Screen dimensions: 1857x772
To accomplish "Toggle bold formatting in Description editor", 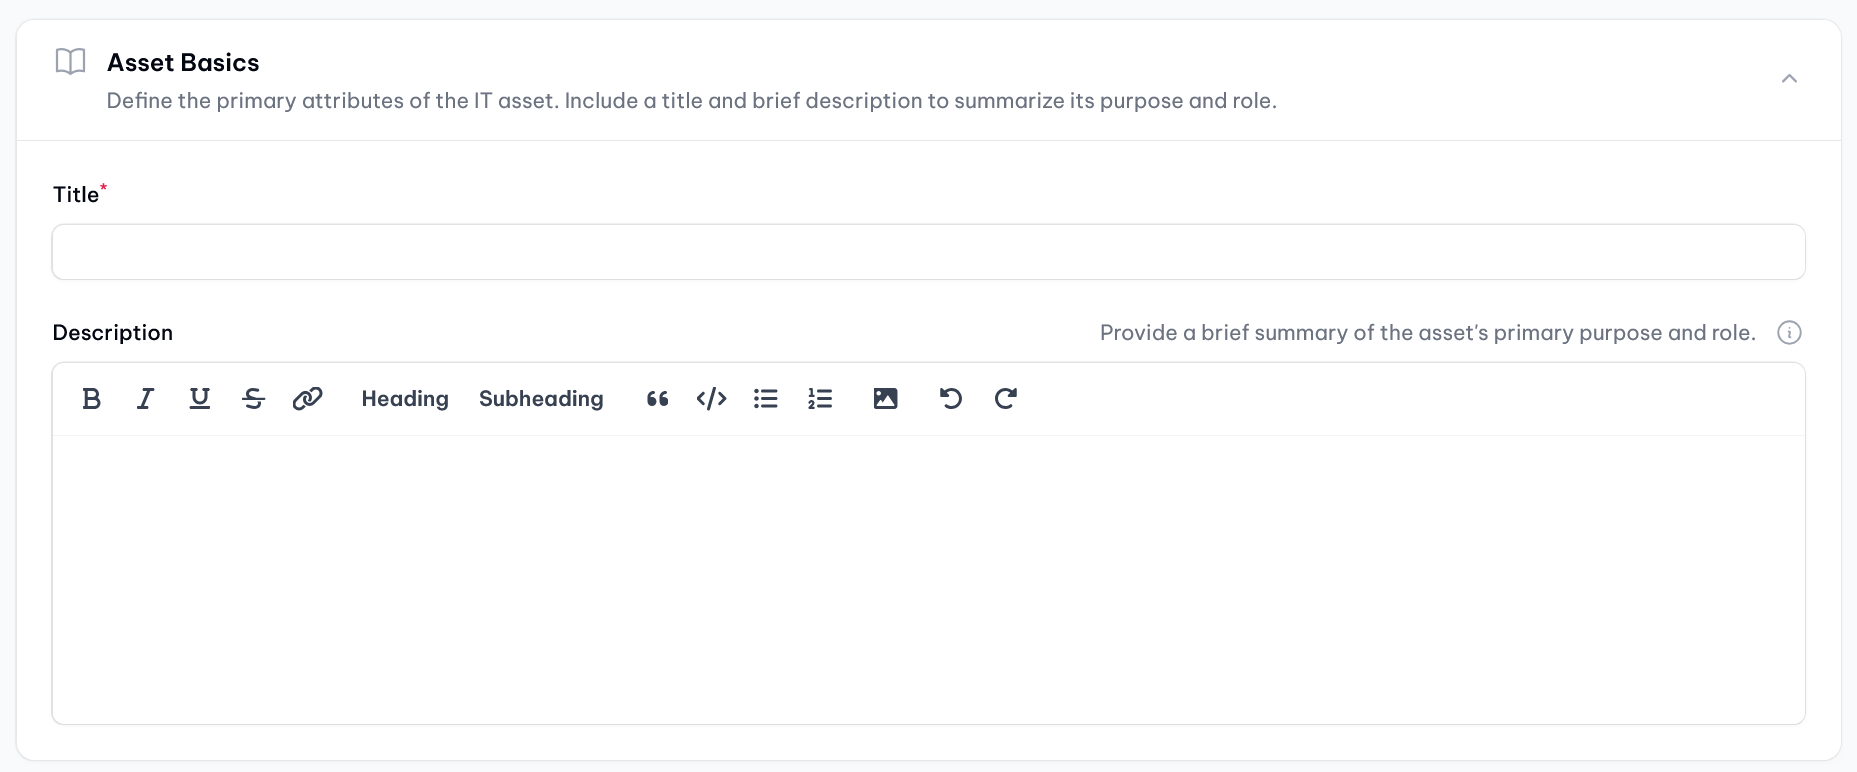I will click(91, 399).
